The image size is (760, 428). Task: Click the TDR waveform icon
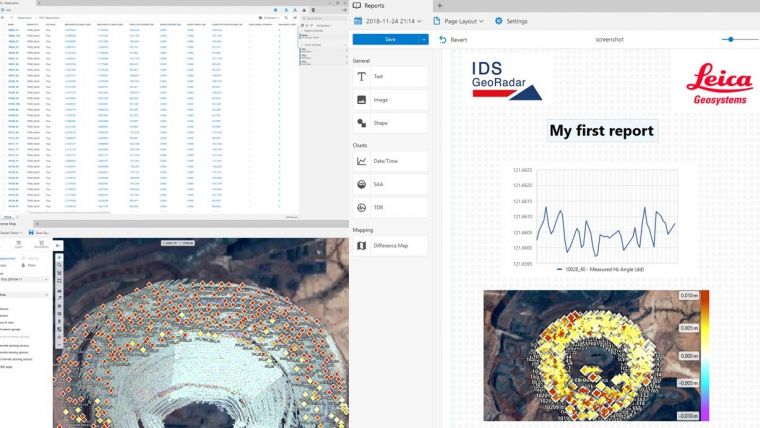click(x=362, y=207)
